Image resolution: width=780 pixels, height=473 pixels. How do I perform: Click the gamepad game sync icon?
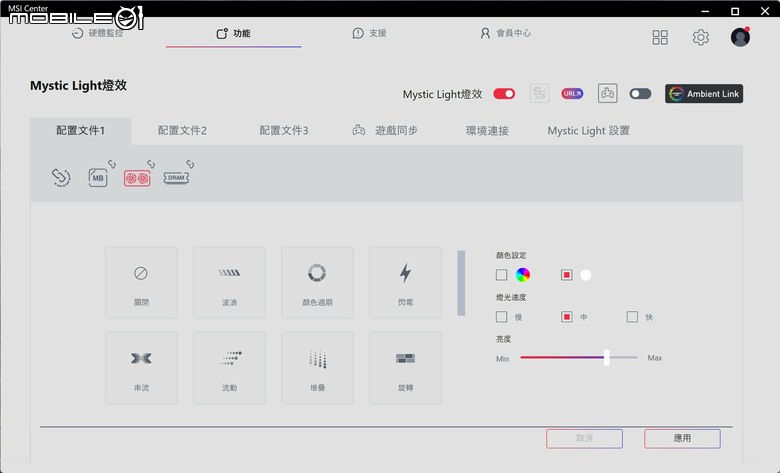(x=607, y=94)
